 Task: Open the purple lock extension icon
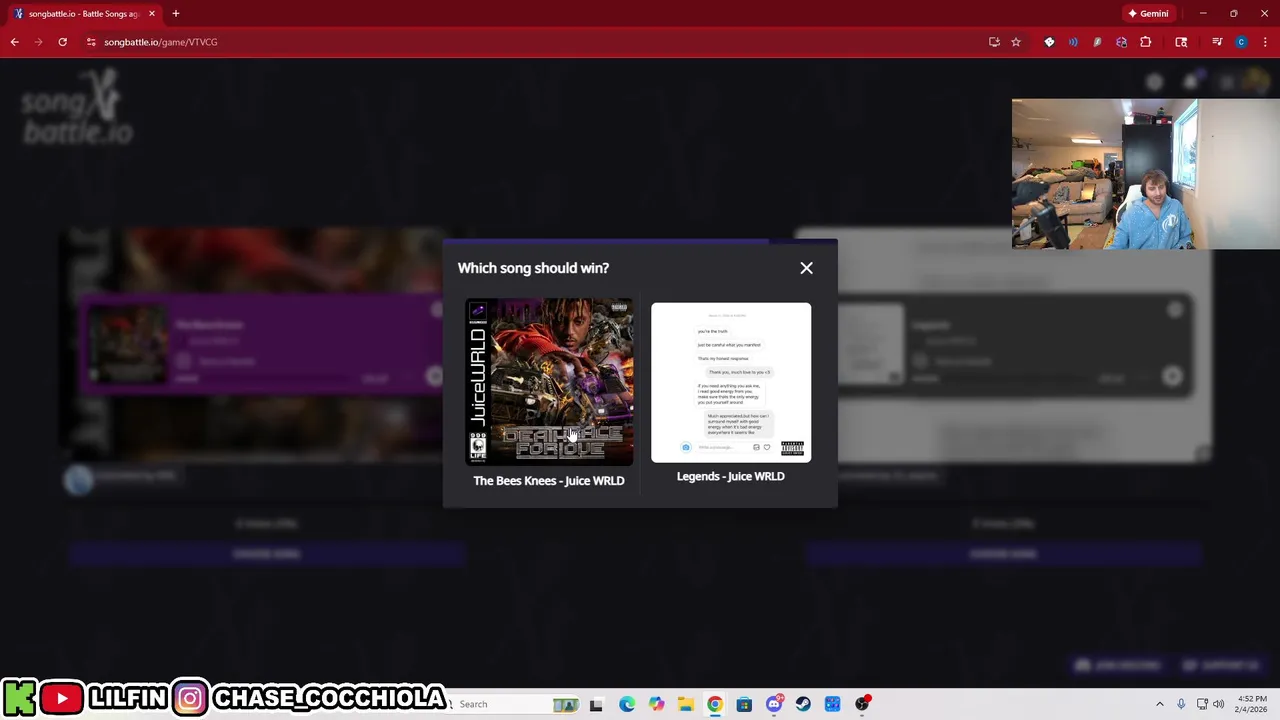[1121, 42]
